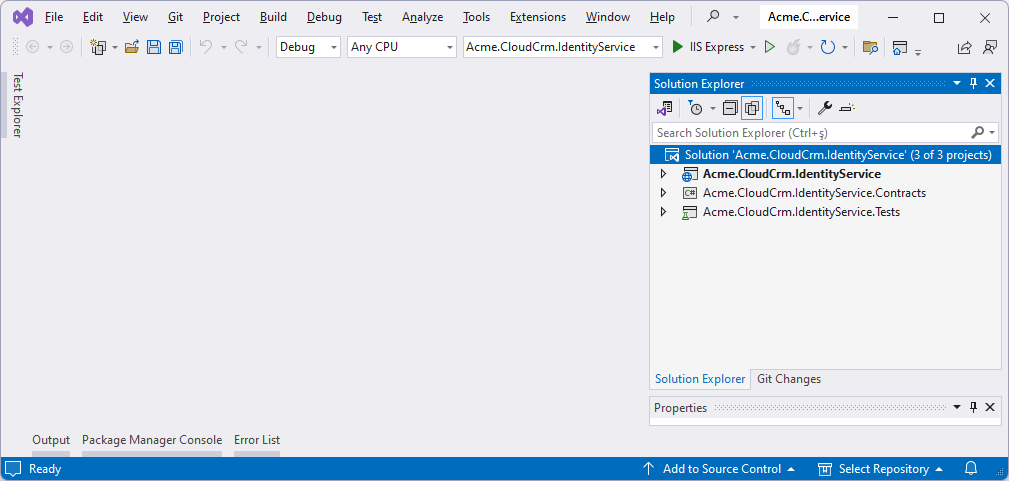Open the Error List tab
Image resolution: width=1009 pixels, height=481 pixels.
pyautogui.click(x=257, y=440)
